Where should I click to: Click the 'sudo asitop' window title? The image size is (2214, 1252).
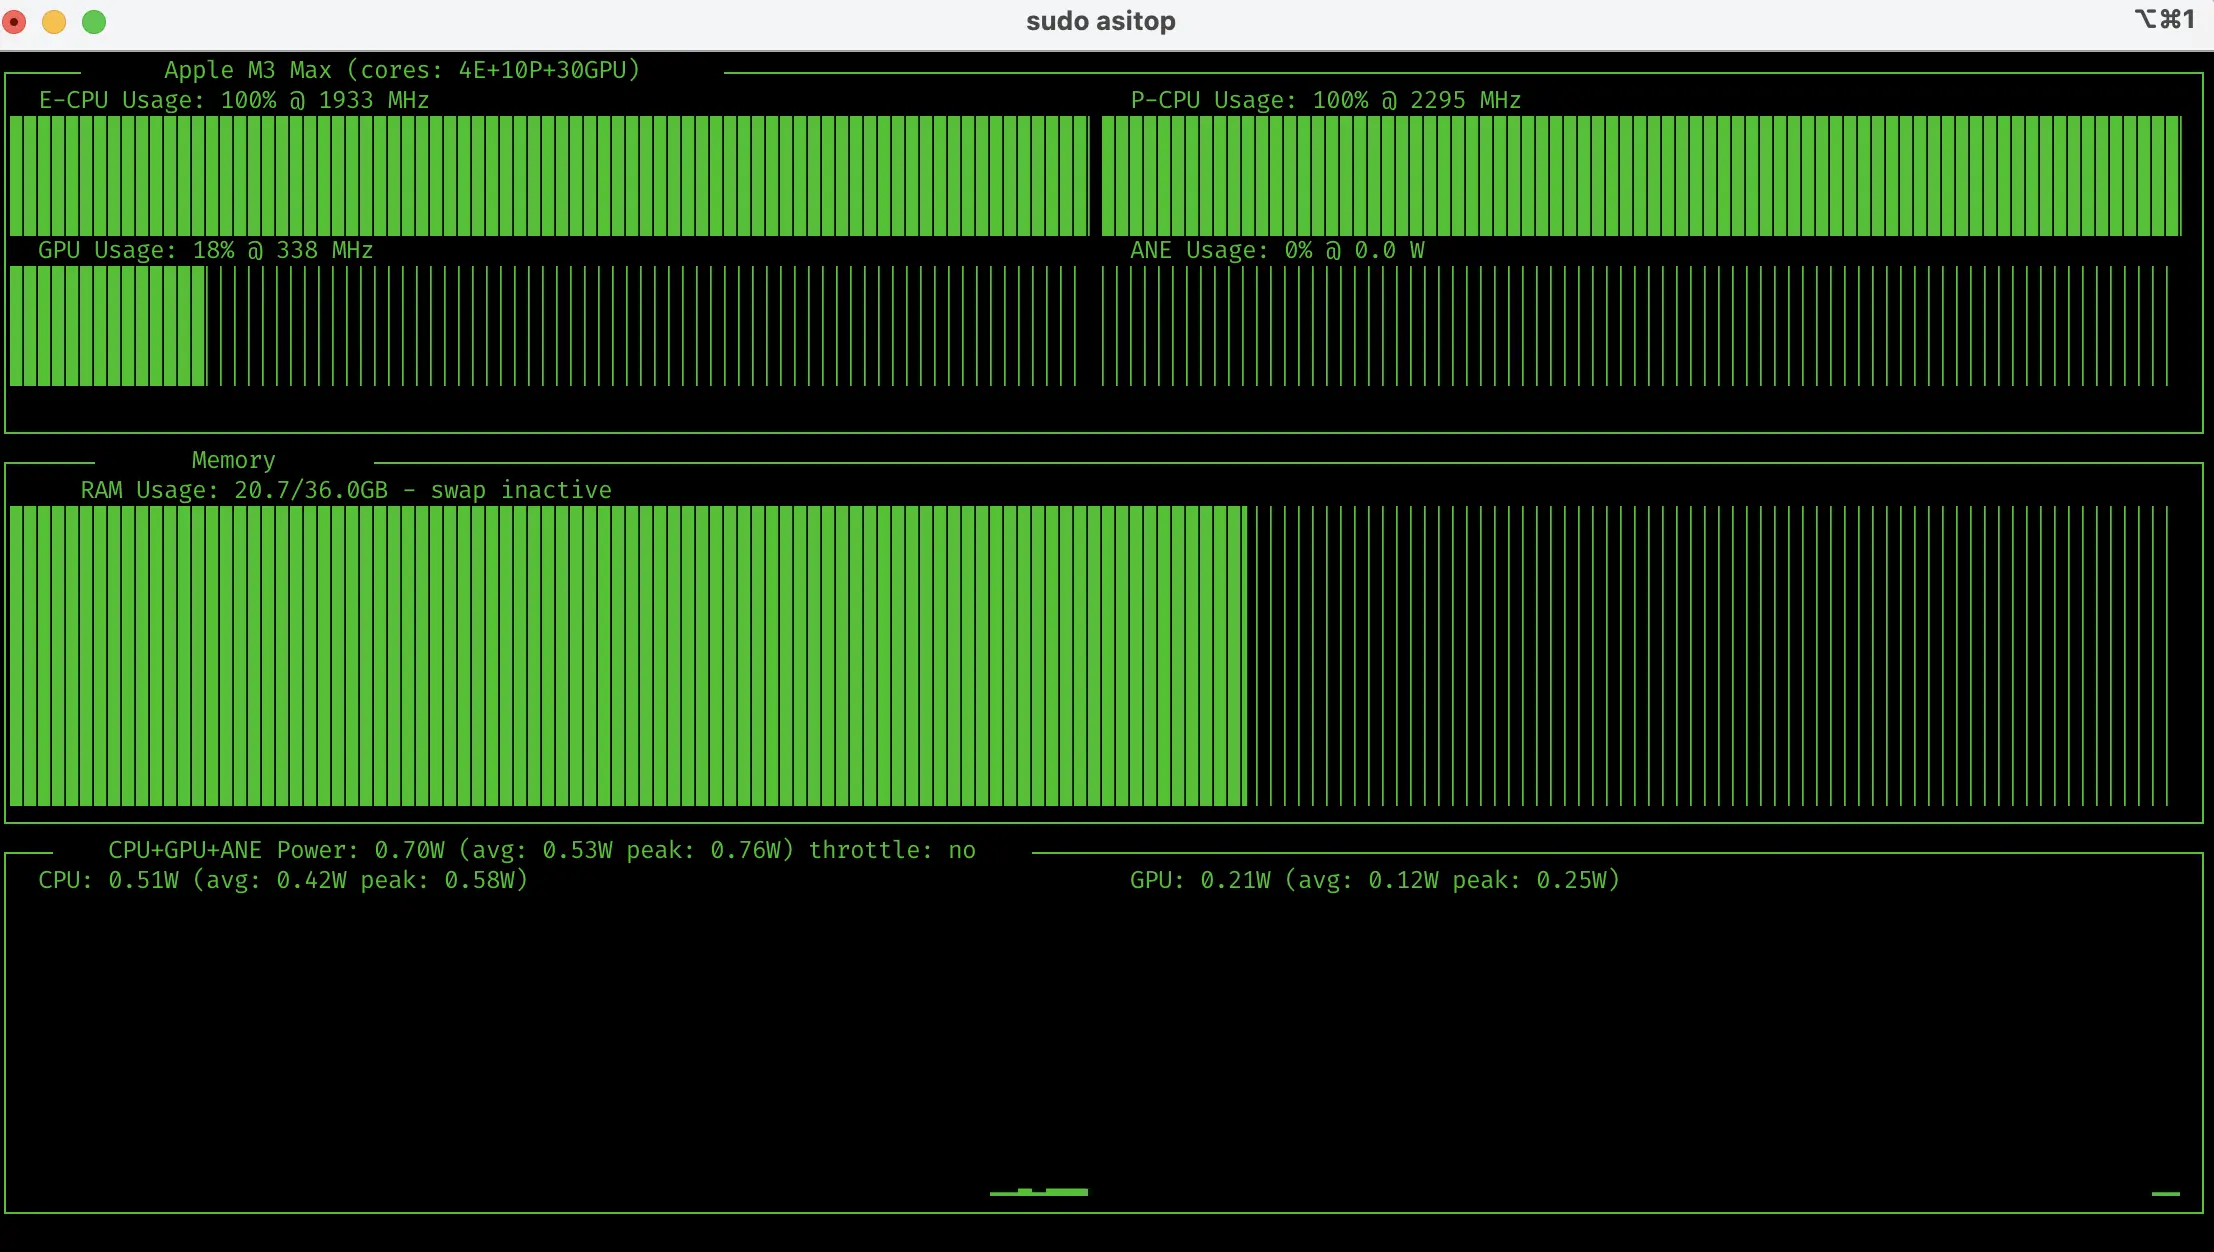click(x=1100, y=21)
